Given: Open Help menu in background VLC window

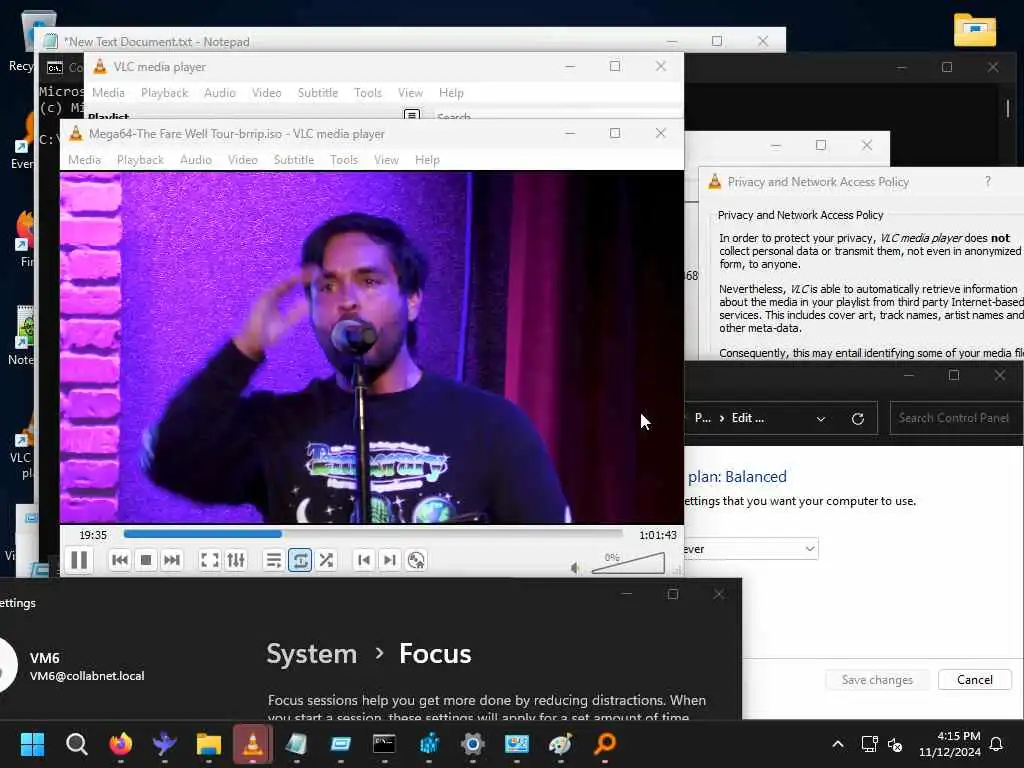Looking at the screenshot, I should tap(451, 93).
